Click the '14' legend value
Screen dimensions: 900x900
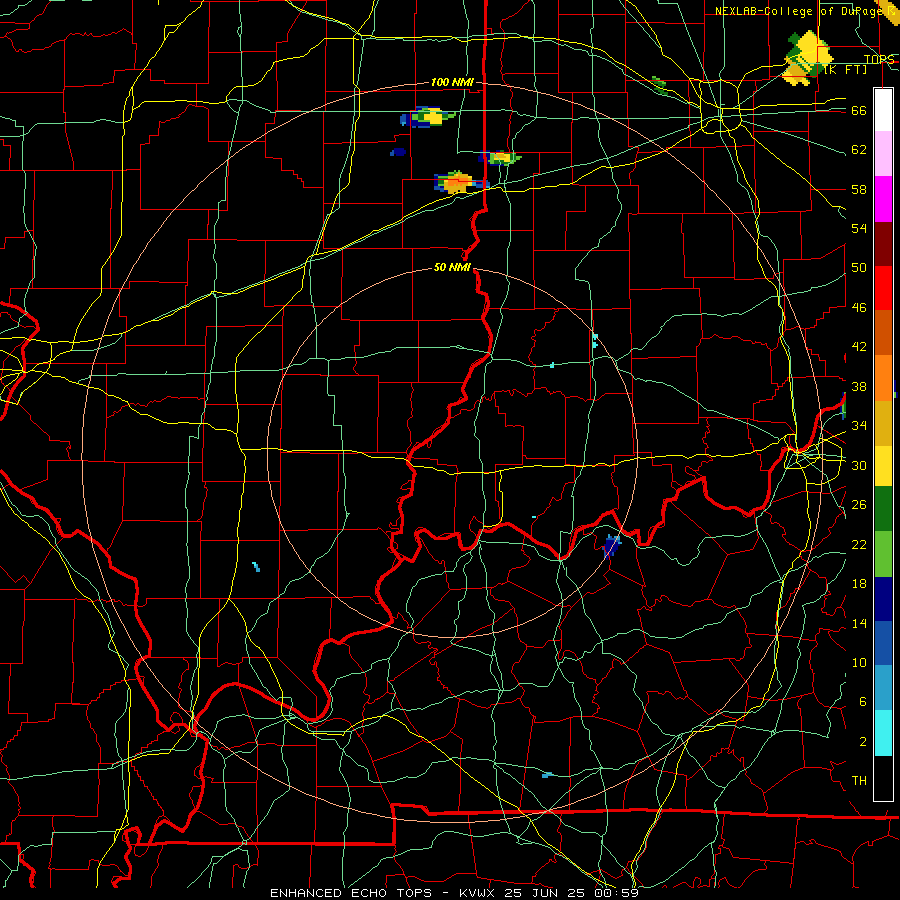[859, 623]
